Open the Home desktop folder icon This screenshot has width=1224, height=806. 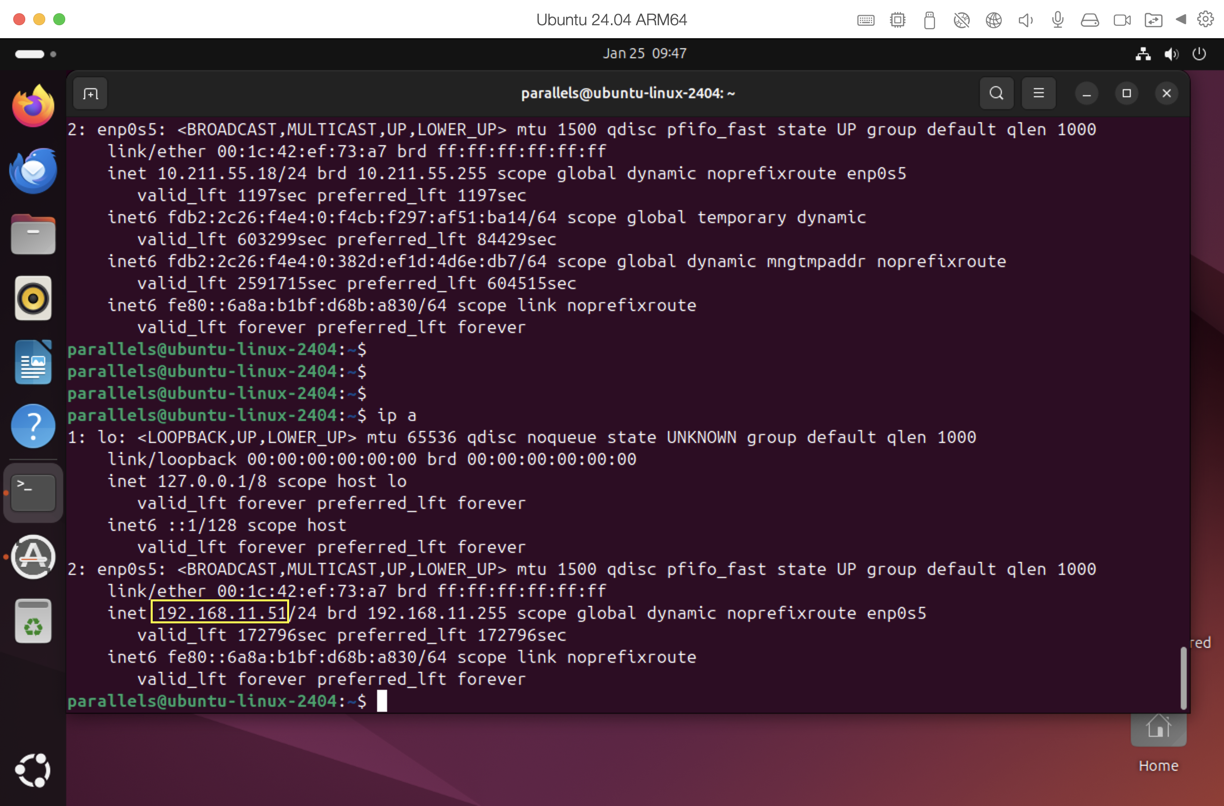pyautogui.click(x=1158, y=729)
